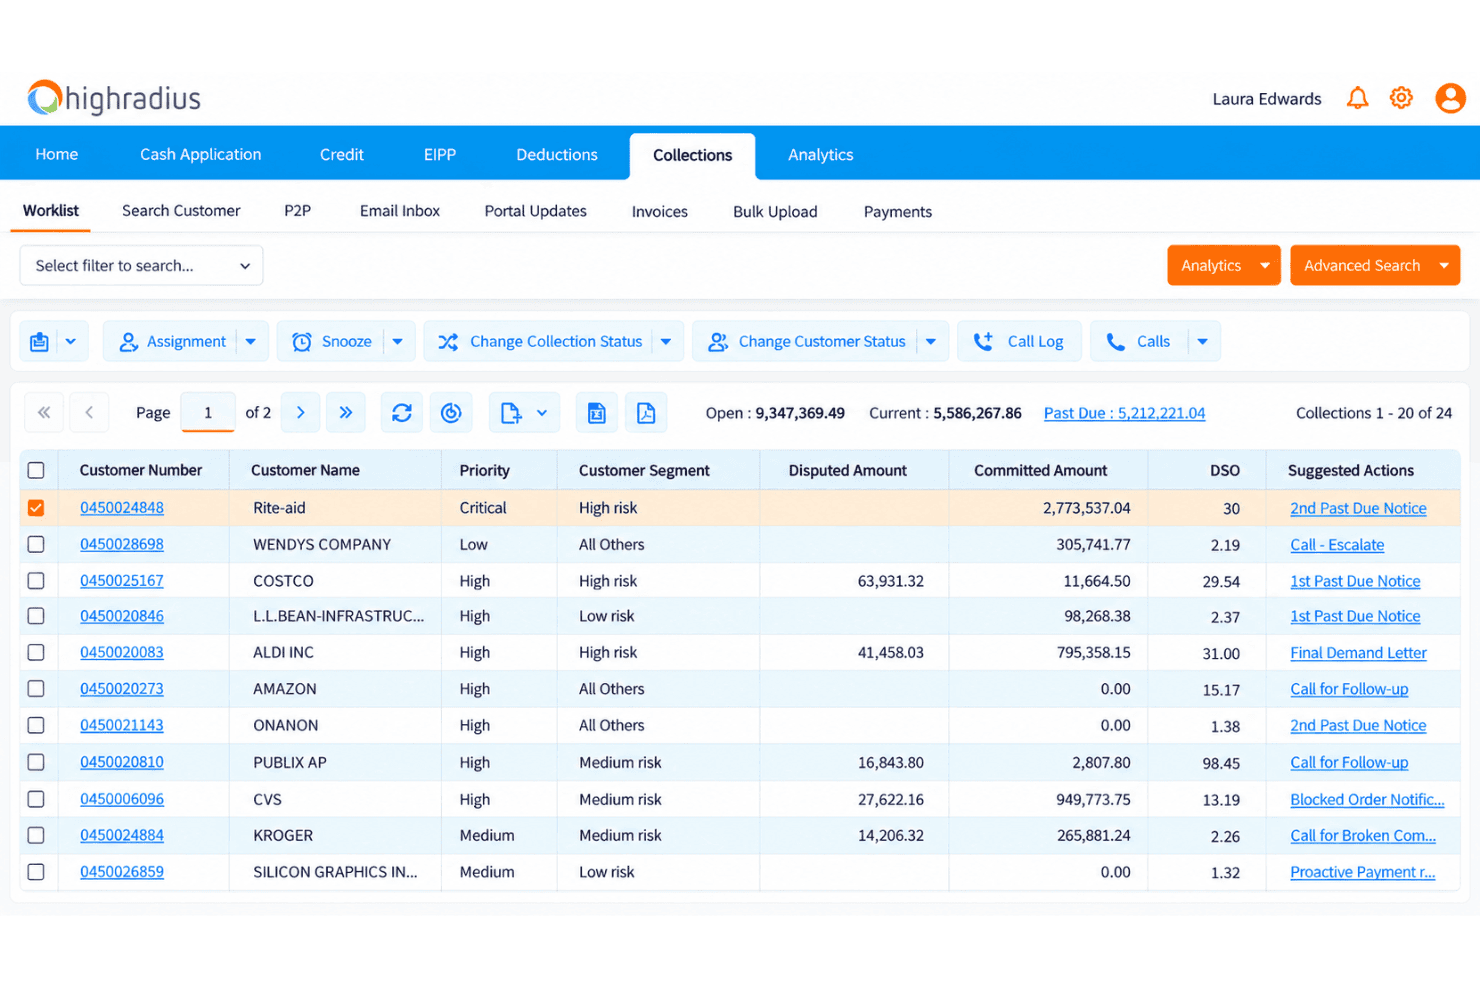Check the WENDYS COMPANY row checkbox
Screen dimensions: 1480x987
[36, 544]
